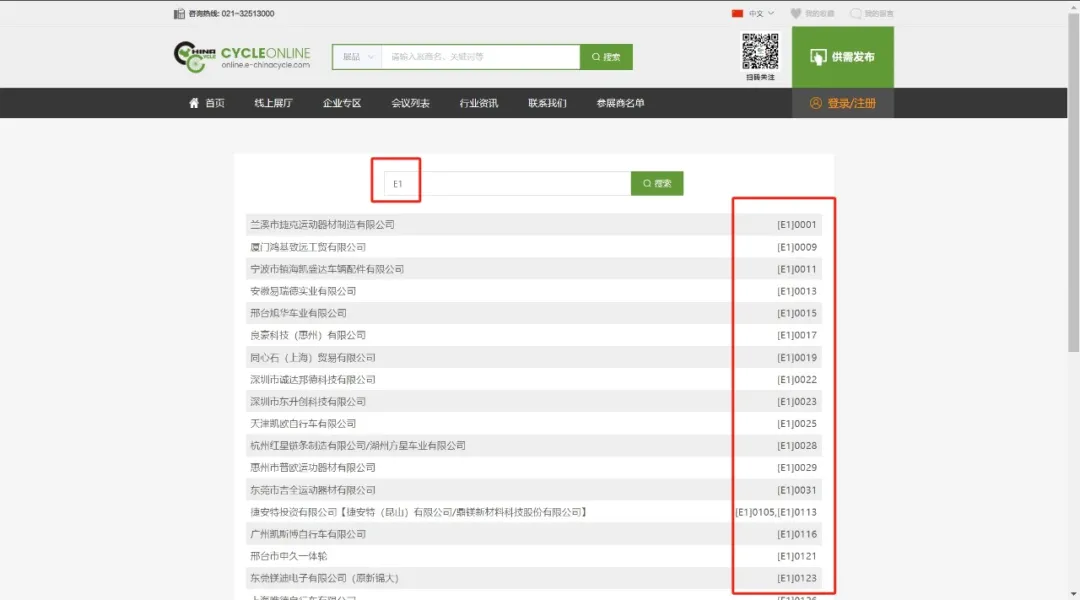The image size is (1080, 600).
Task: Expand the 中文 language dropdown
Action: tap(761, 13)
